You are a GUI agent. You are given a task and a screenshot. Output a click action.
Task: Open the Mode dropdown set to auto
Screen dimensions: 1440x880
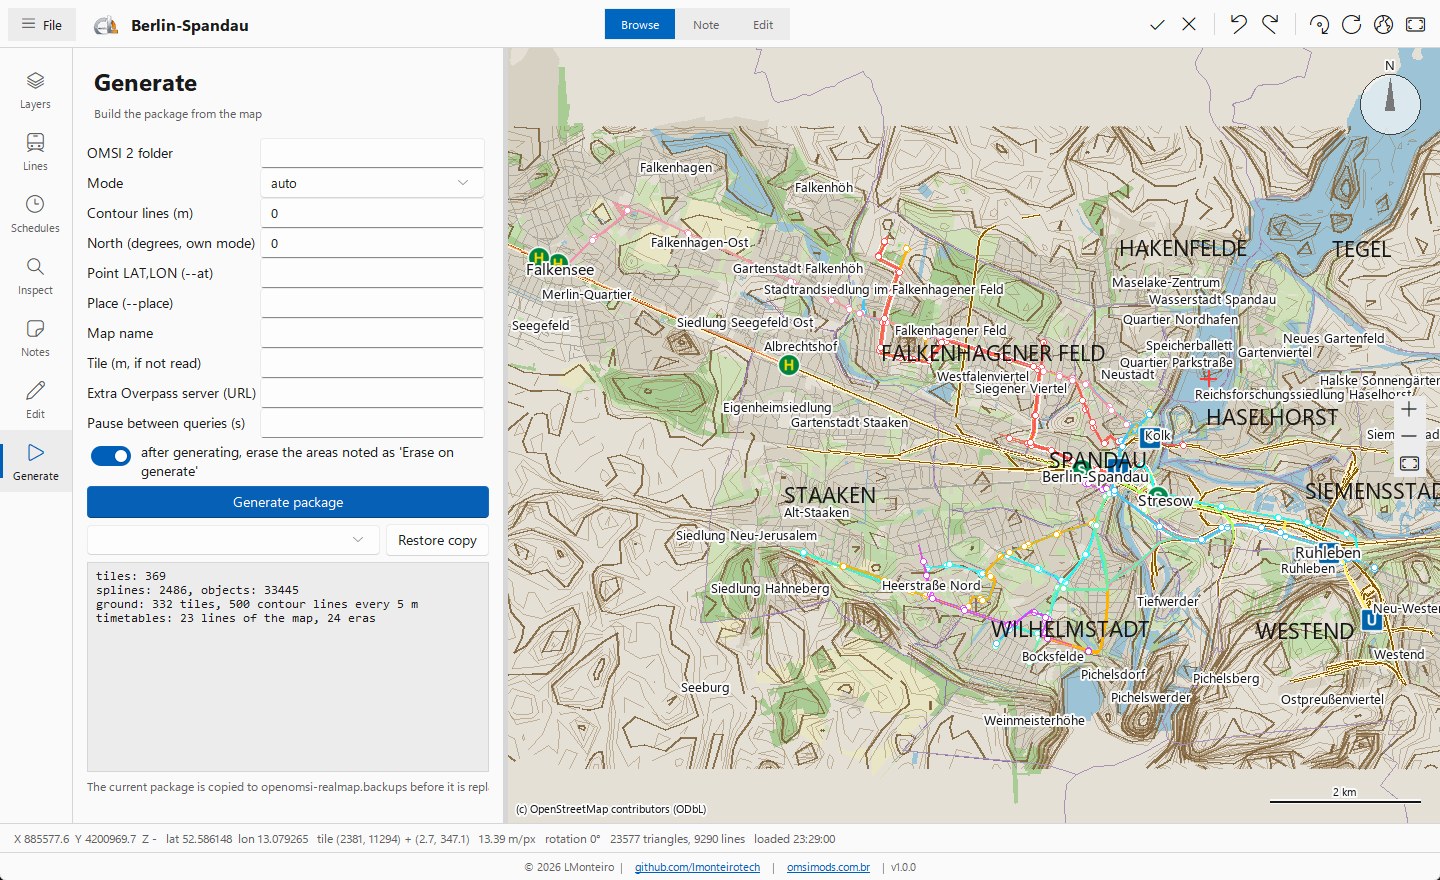372,183
